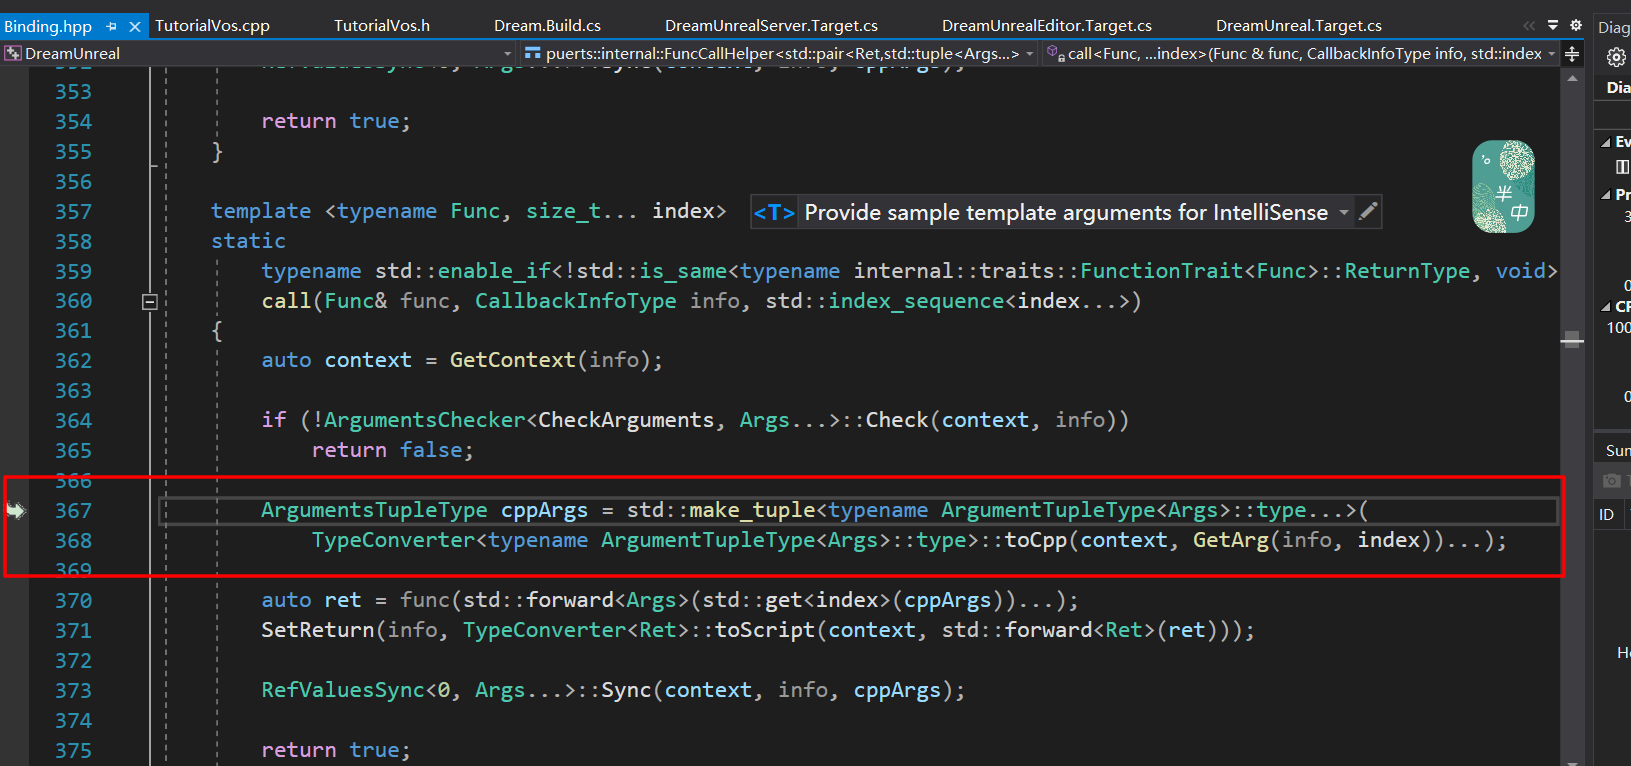1631x766 pixels.
Task: Open the Summary tab in Diagnostic Tools
Action: (x=1617, y=450)
